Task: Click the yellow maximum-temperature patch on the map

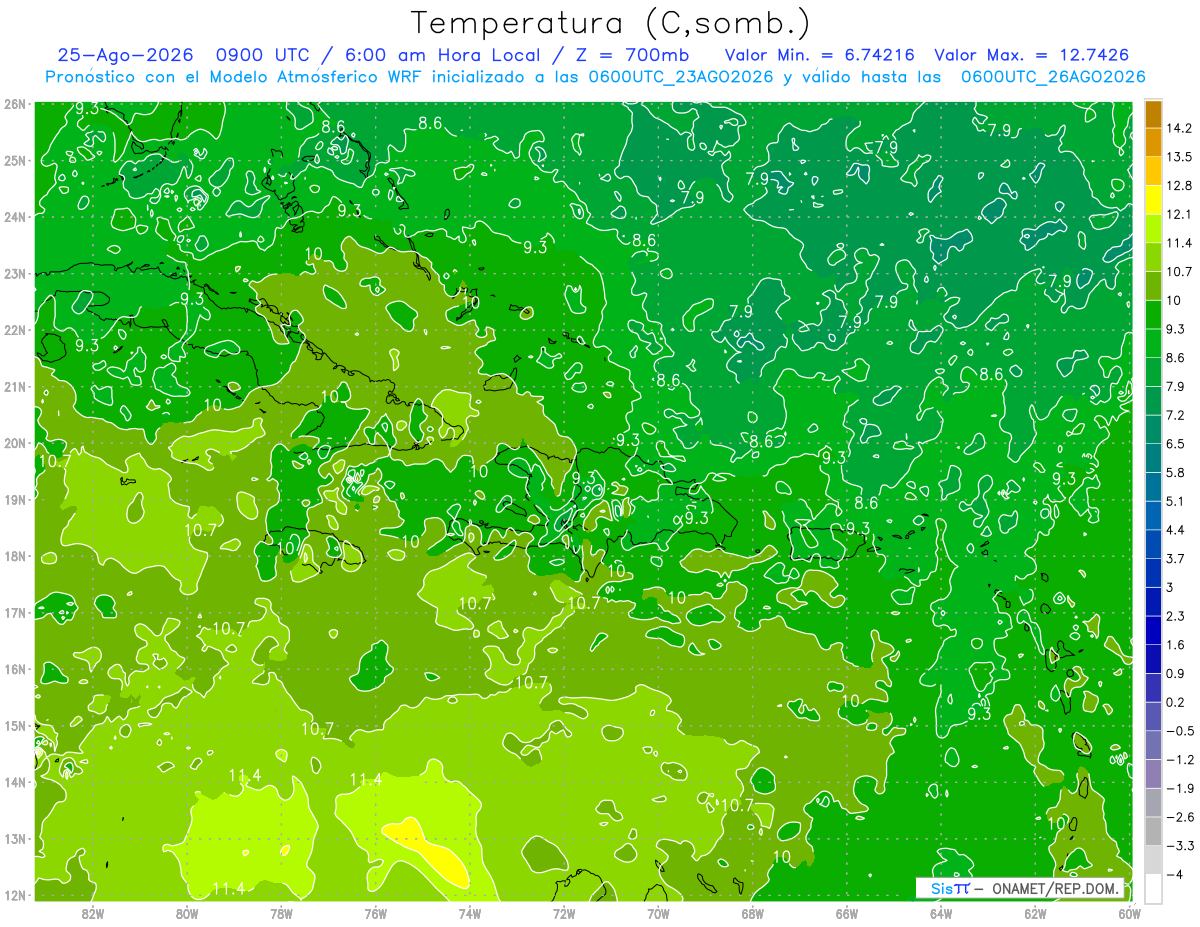Action: tap(430, 851)
